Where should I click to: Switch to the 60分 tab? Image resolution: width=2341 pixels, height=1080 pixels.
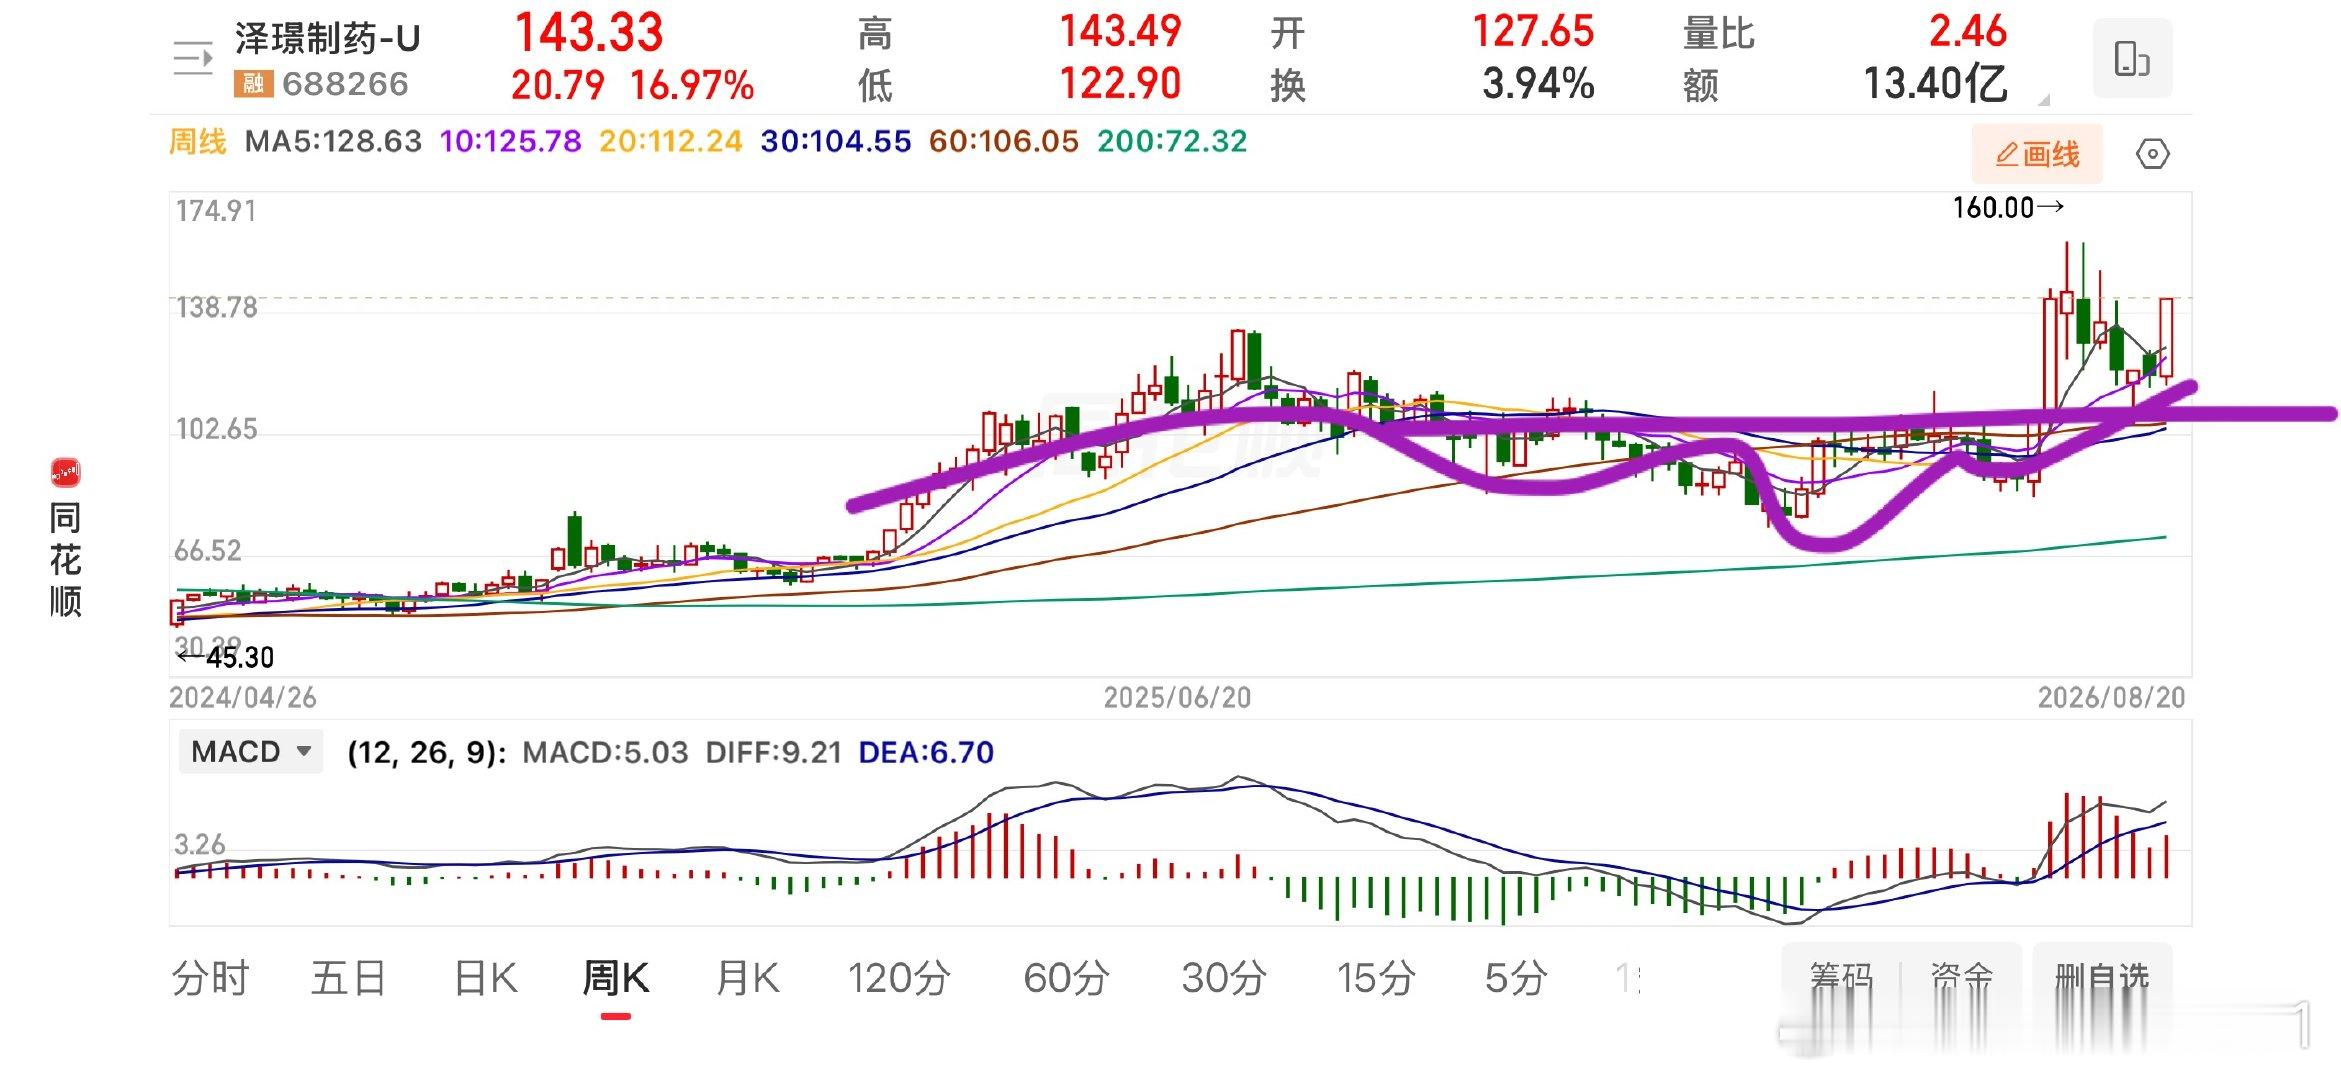point(1066,978)
